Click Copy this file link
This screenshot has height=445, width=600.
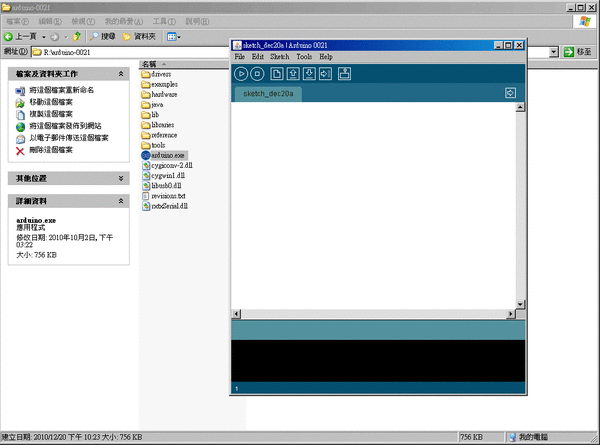point(51,114)
